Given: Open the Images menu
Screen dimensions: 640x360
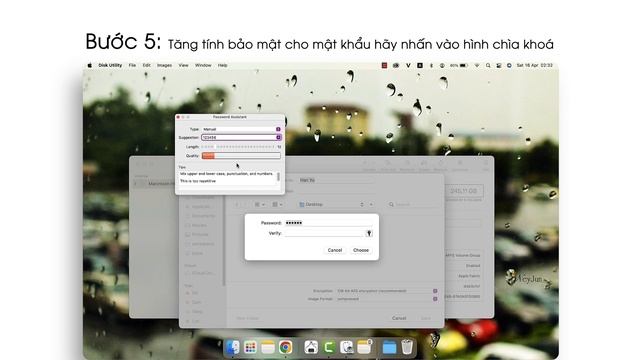Looking at the screenshot, I should [x=164, y=65].
